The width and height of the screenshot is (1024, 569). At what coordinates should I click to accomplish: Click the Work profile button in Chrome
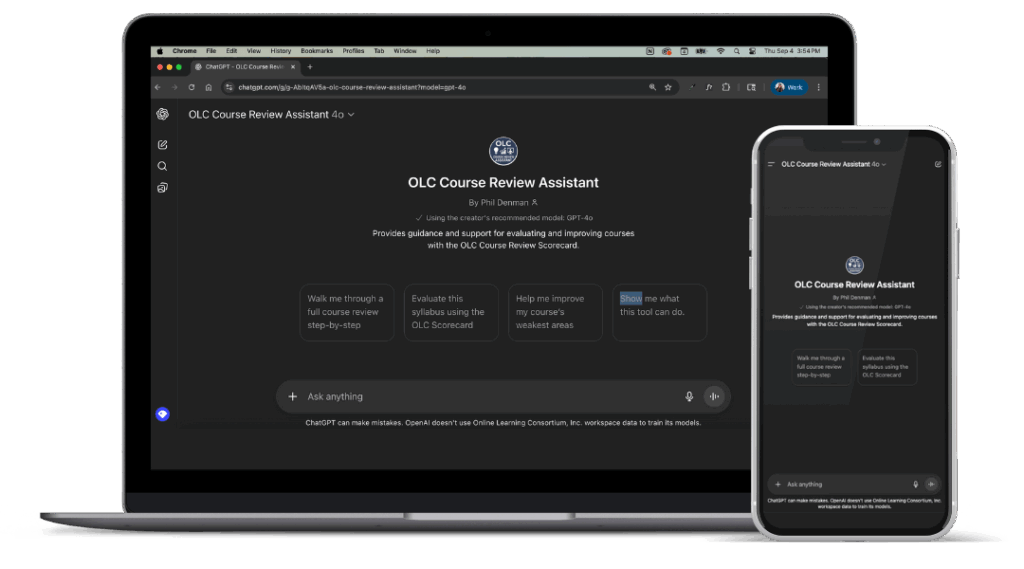tap(789, 87)
